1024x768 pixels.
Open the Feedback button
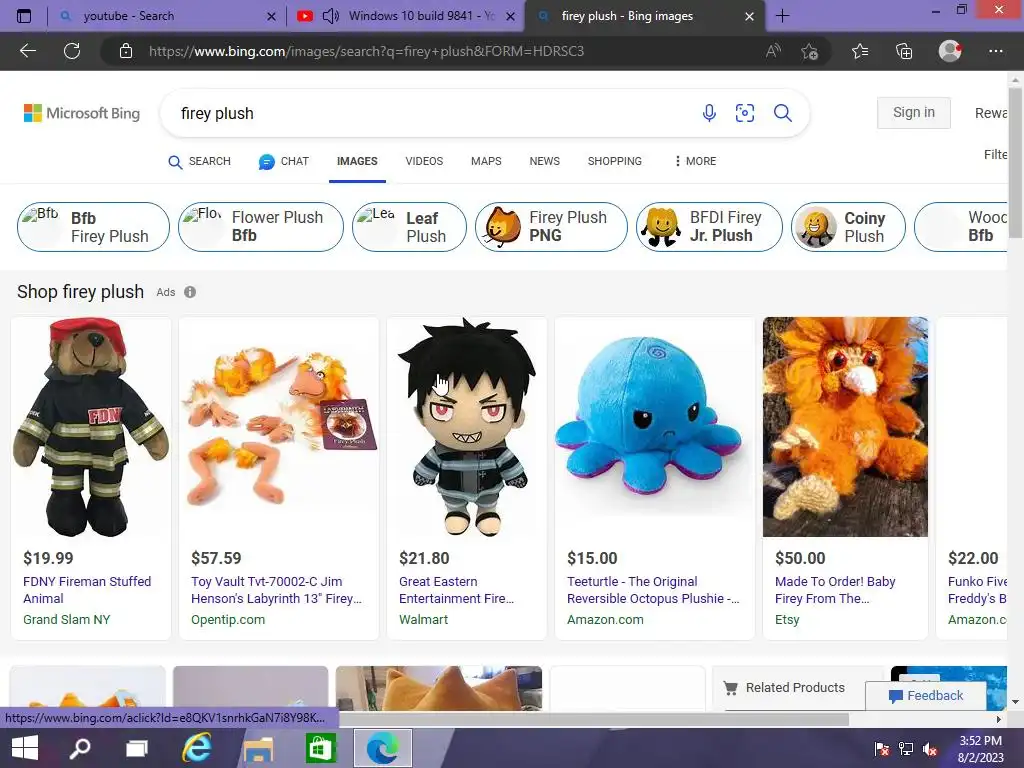pos(925,696)
